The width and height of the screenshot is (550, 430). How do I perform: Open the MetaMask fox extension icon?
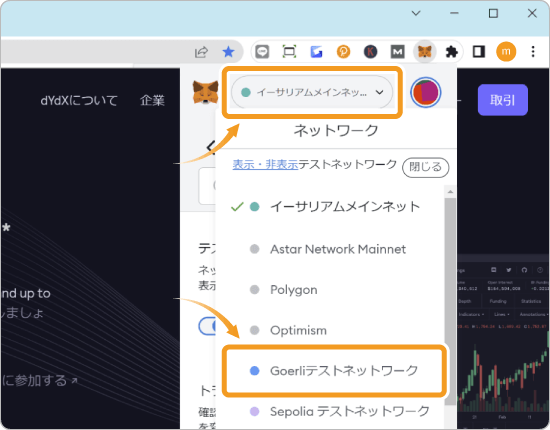tap(424, 52)
